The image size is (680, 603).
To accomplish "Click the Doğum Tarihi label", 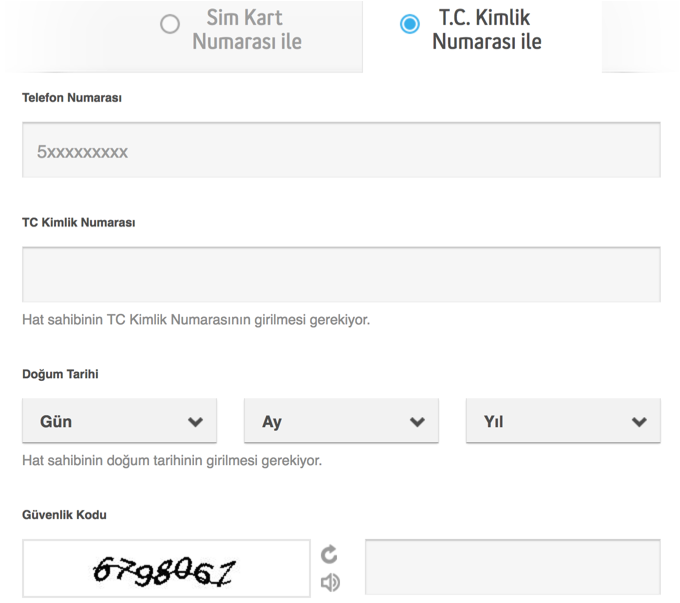I will 60,374.
